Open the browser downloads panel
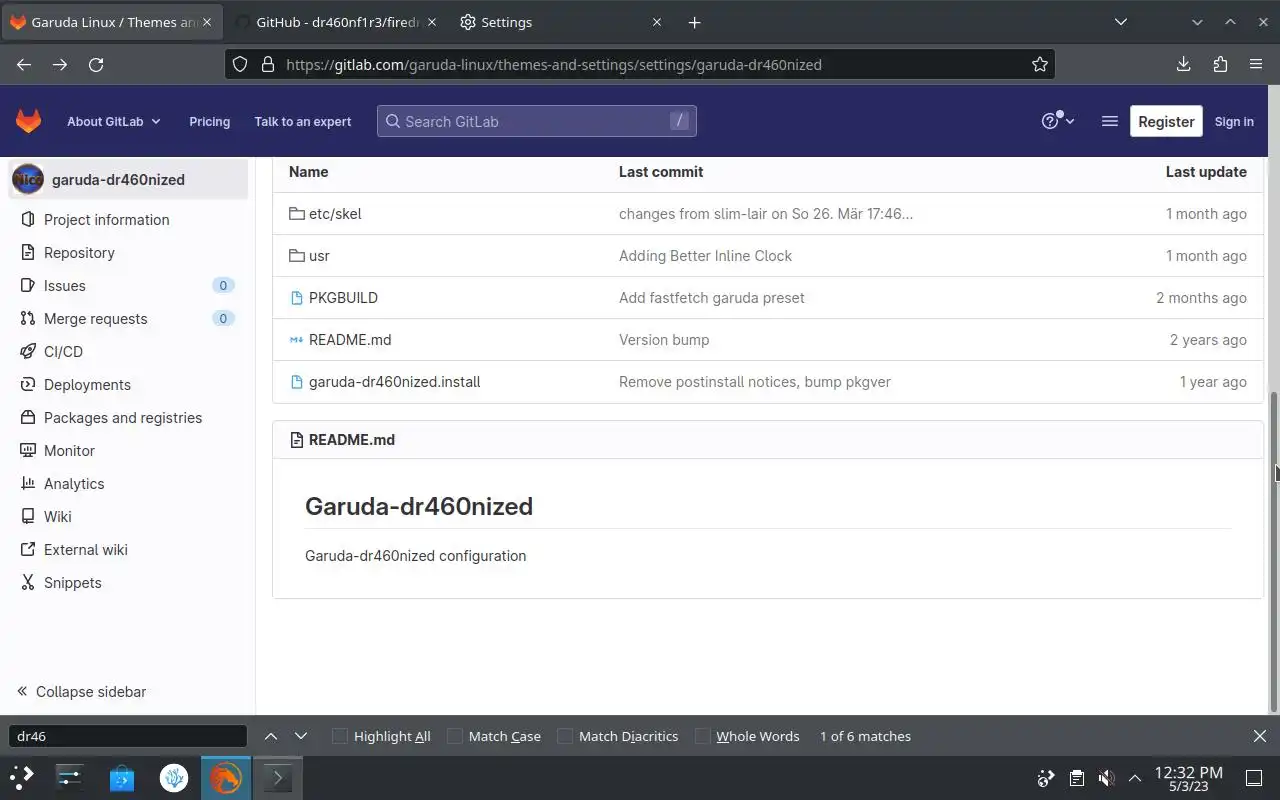Viewport: 1280px width, 800px height. (1184, 64)
